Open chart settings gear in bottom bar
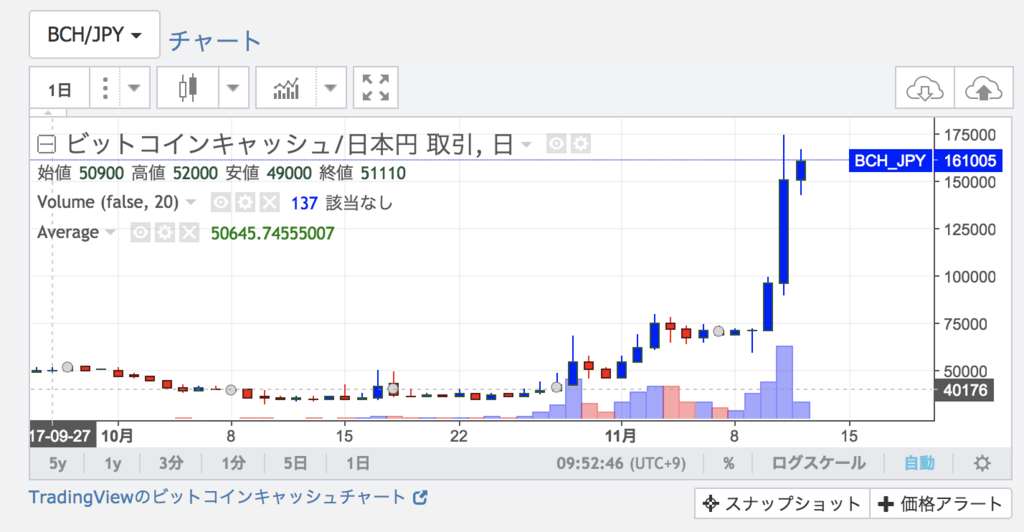 (x=982, y=463)
